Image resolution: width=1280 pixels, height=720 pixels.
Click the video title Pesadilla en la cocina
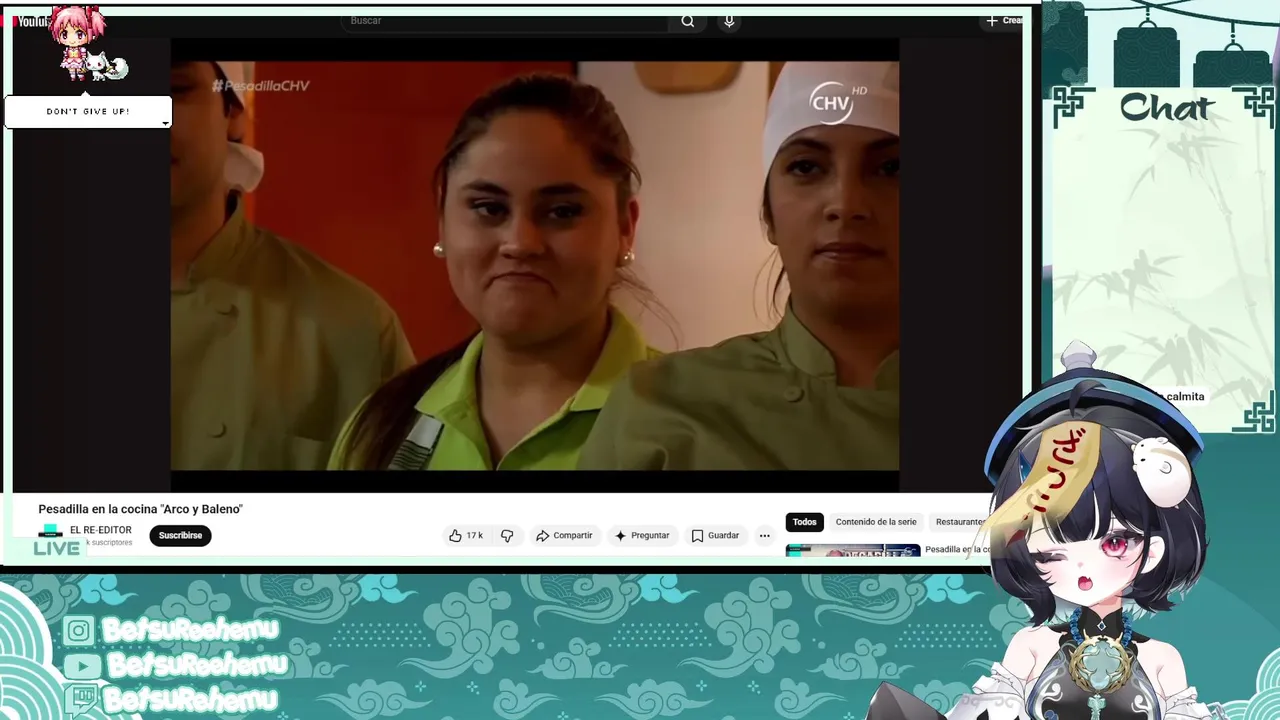click(141, 509)
